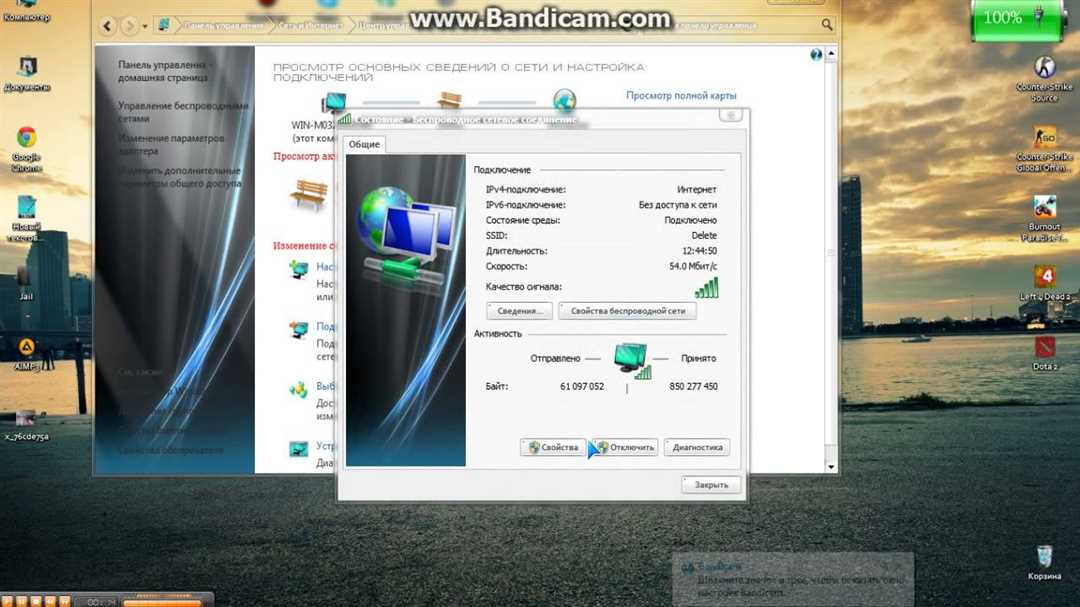Image resolution: width=1080 pixels, height=607 pixels.
Task: Click the orange player progress bar
Action: 162,602
